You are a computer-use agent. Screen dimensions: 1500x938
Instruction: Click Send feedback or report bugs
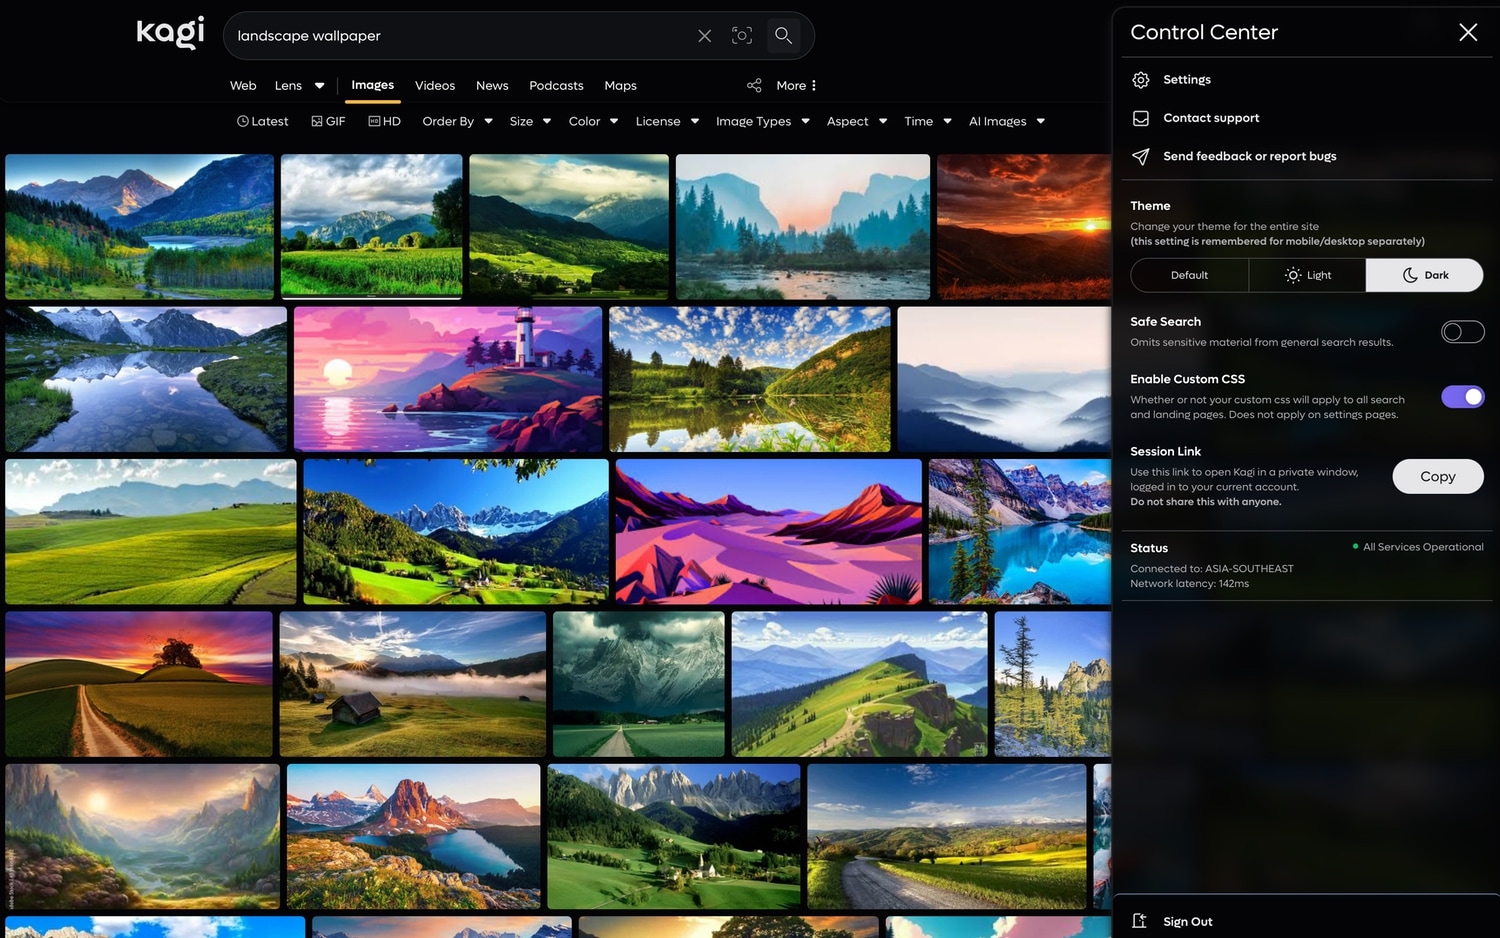click(1248, 157)
